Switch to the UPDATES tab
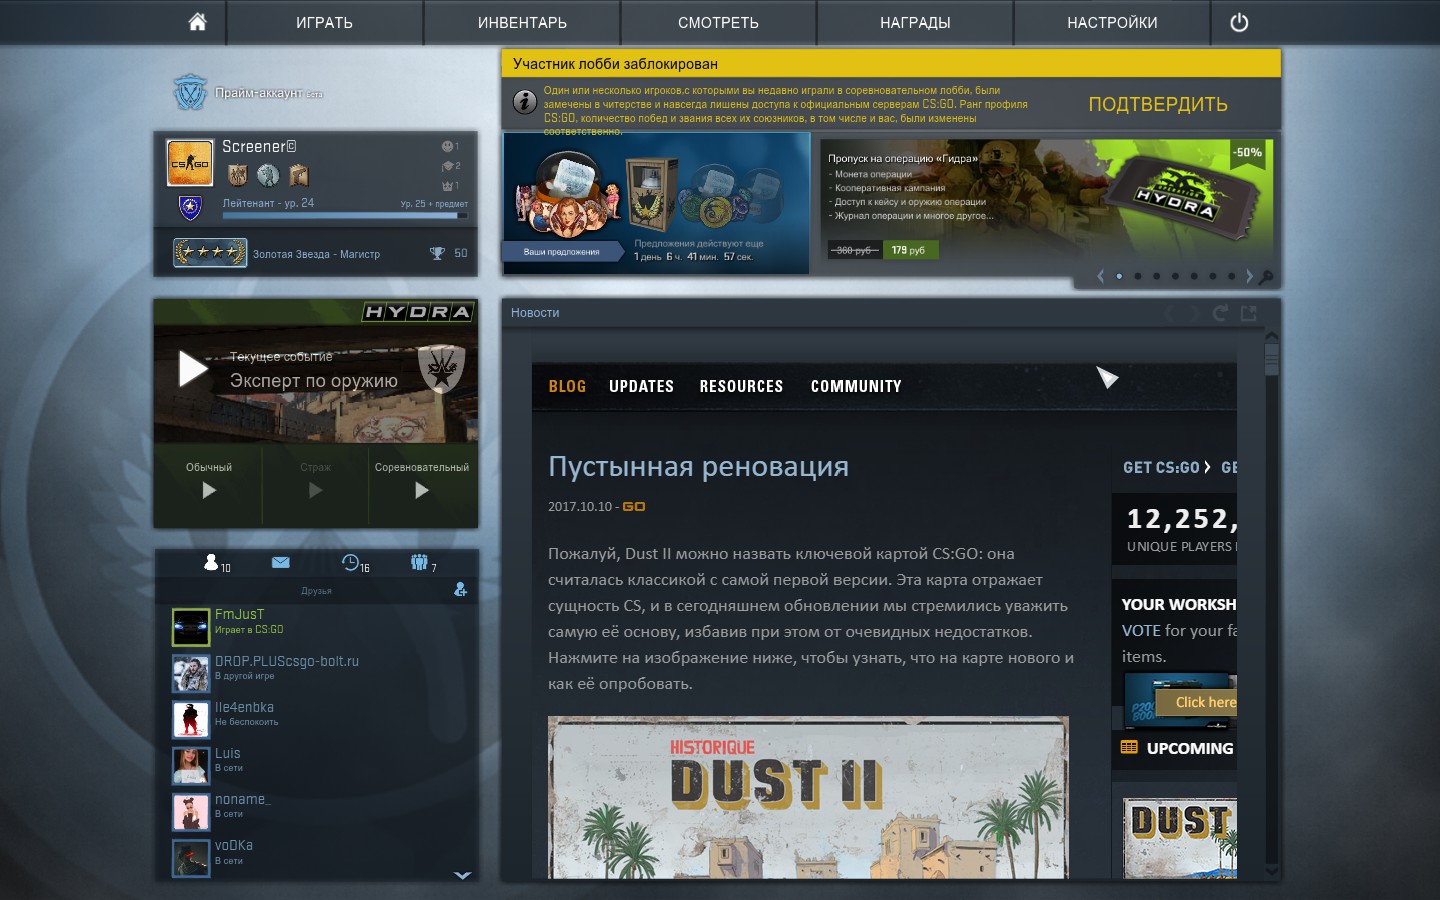 click(641, 386)
